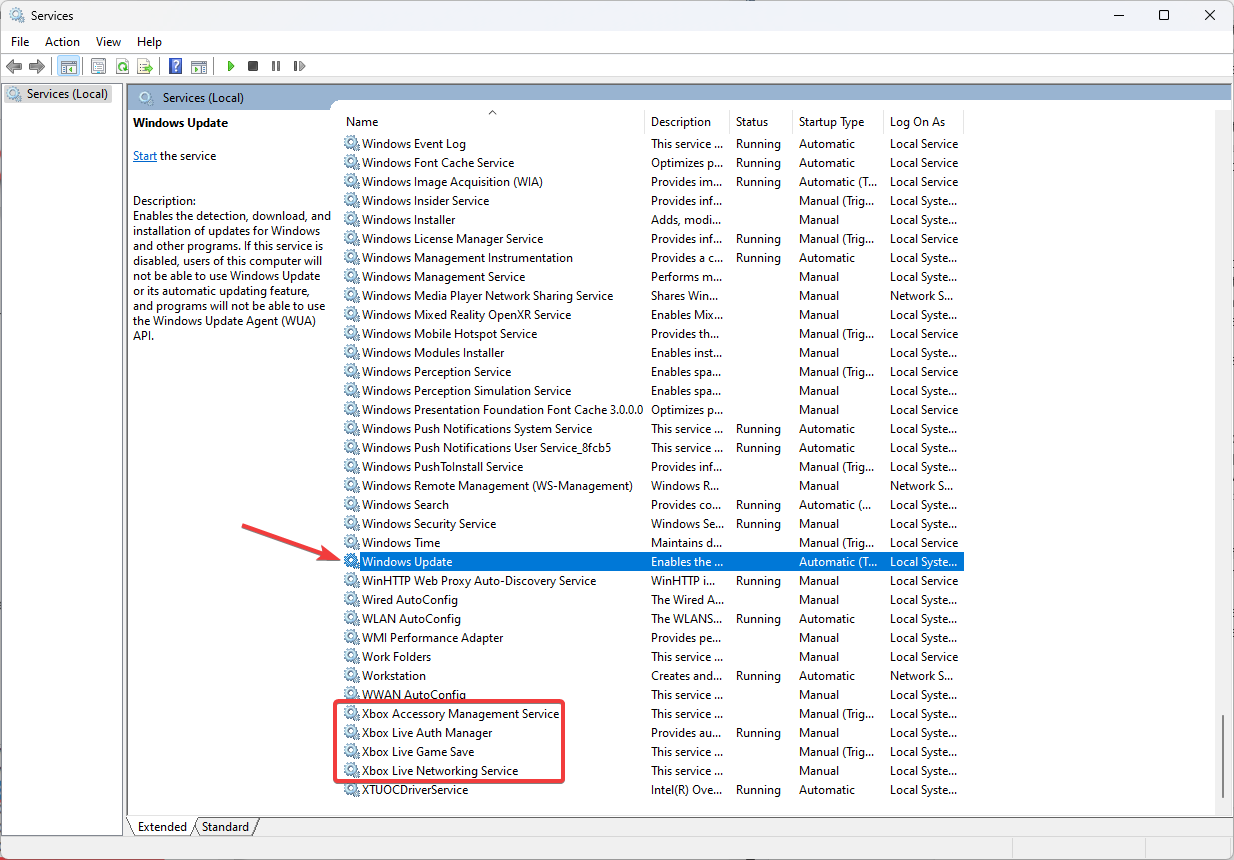Select the Windows Search service row

pos(404,504)
